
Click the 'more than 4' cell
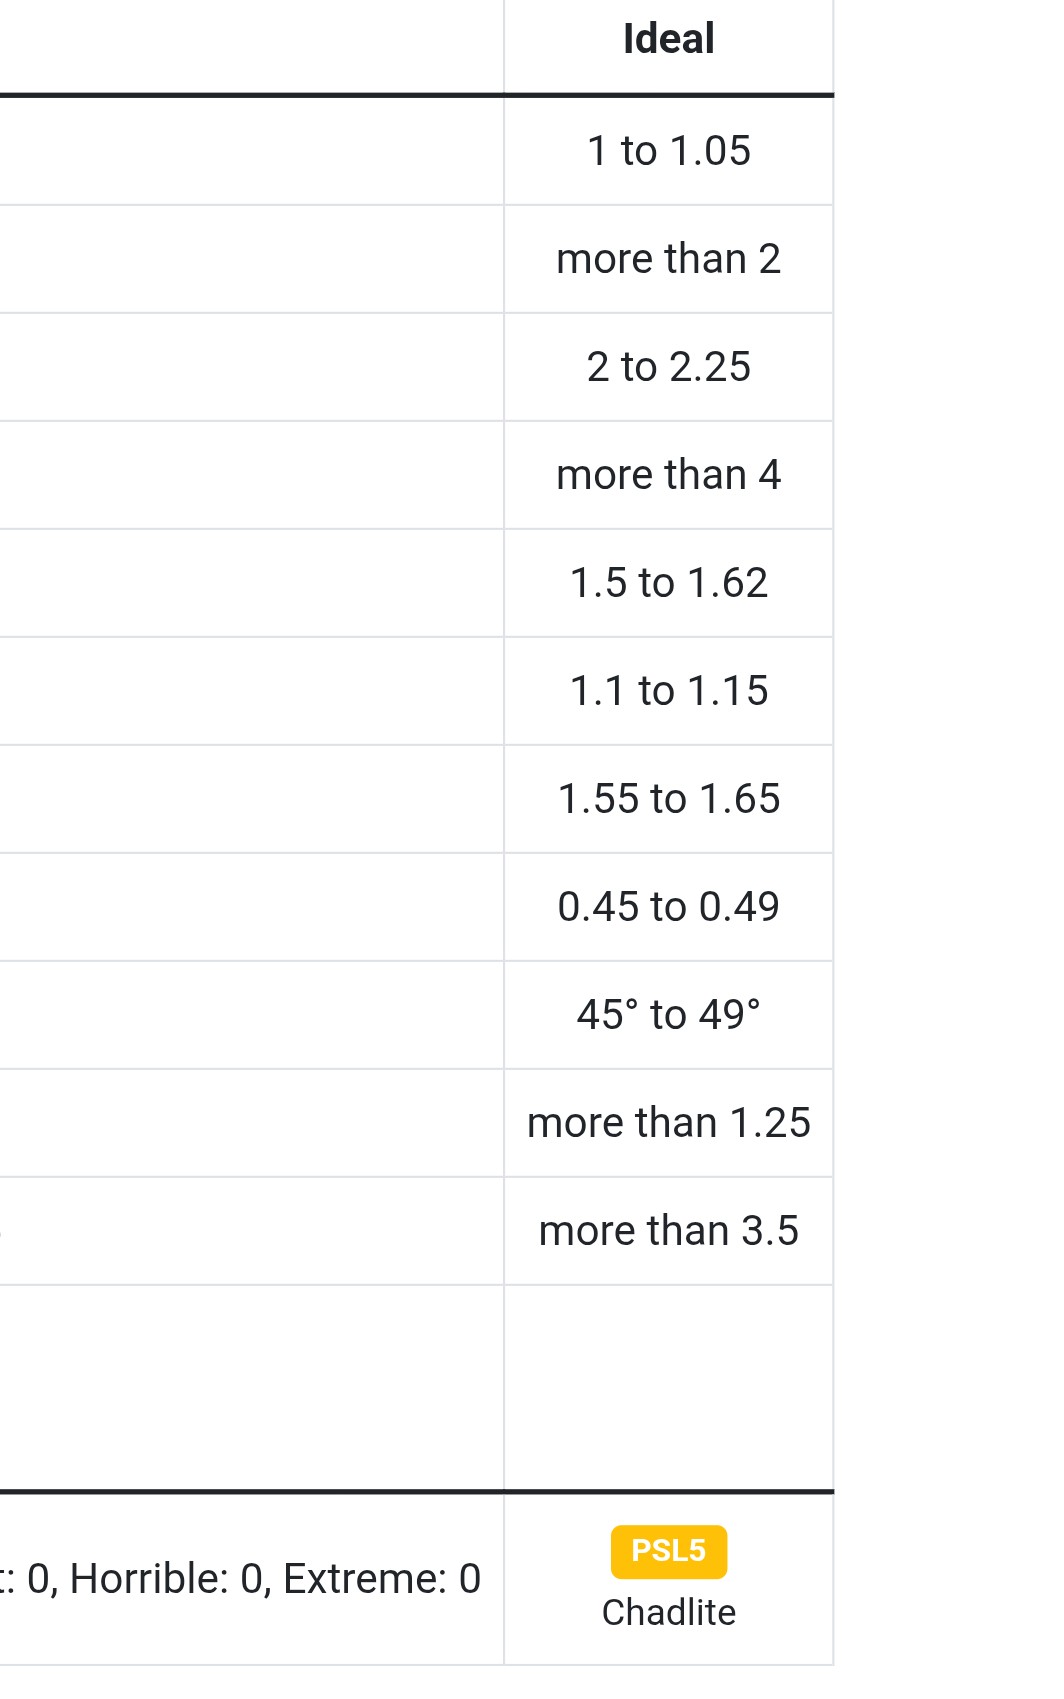[x=668, y=475]
